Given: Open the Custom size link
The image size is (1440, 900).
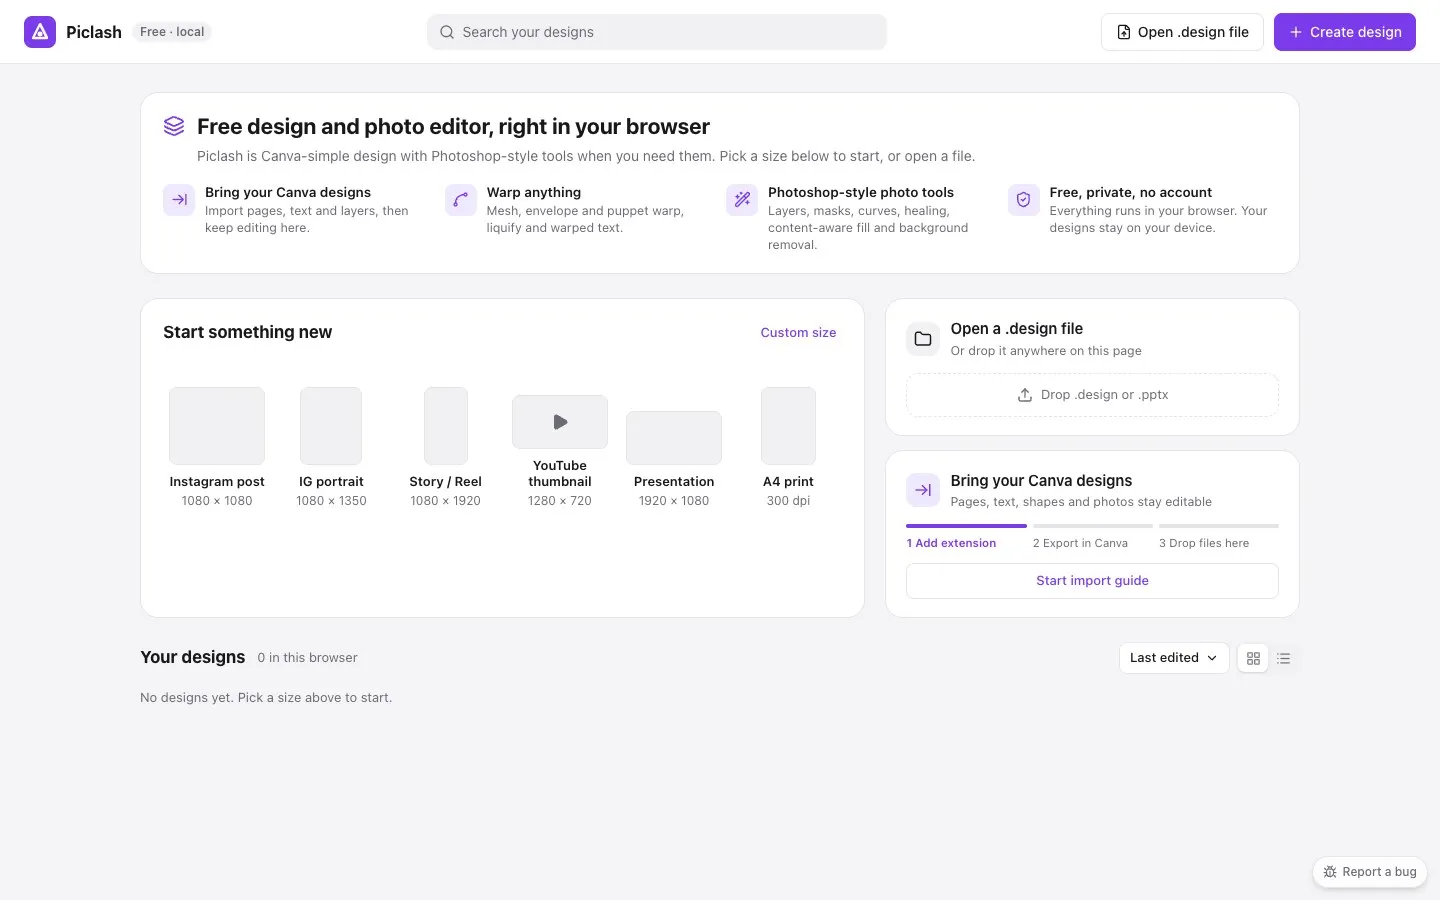Looking at the screenshot, I should 798,333.
